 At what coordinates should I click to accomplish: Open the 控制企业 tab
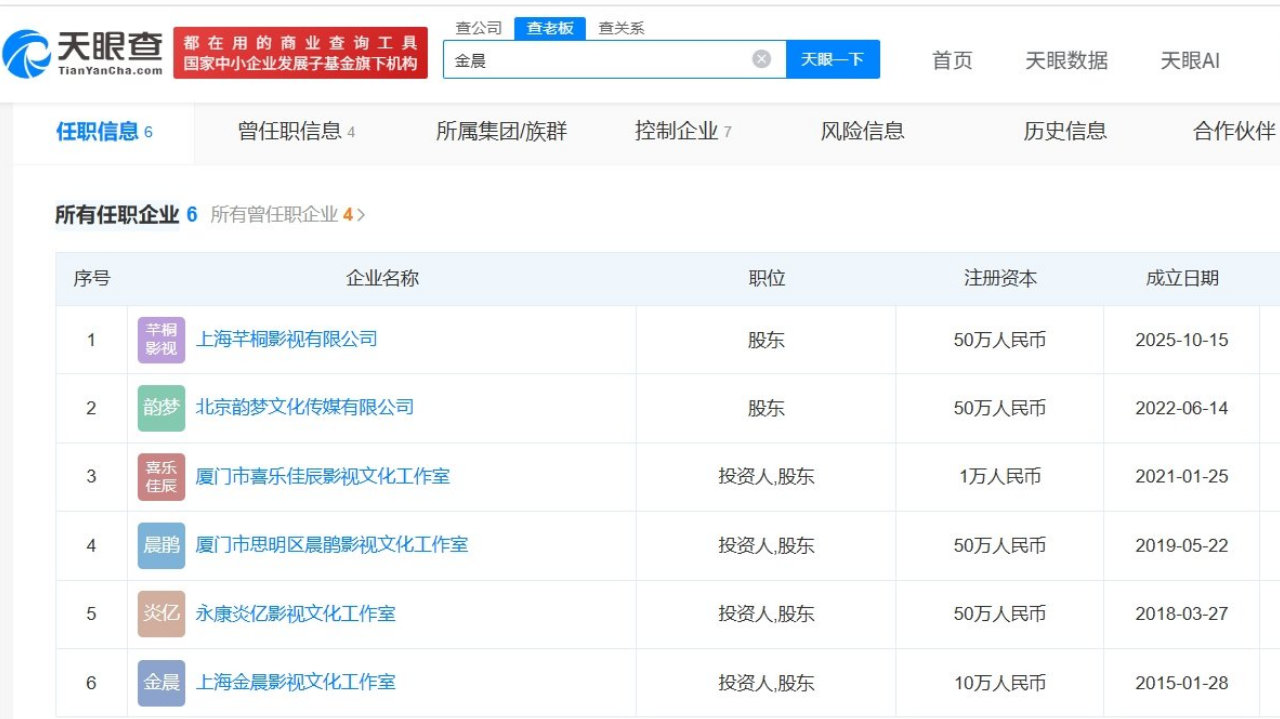pos(683,131)
